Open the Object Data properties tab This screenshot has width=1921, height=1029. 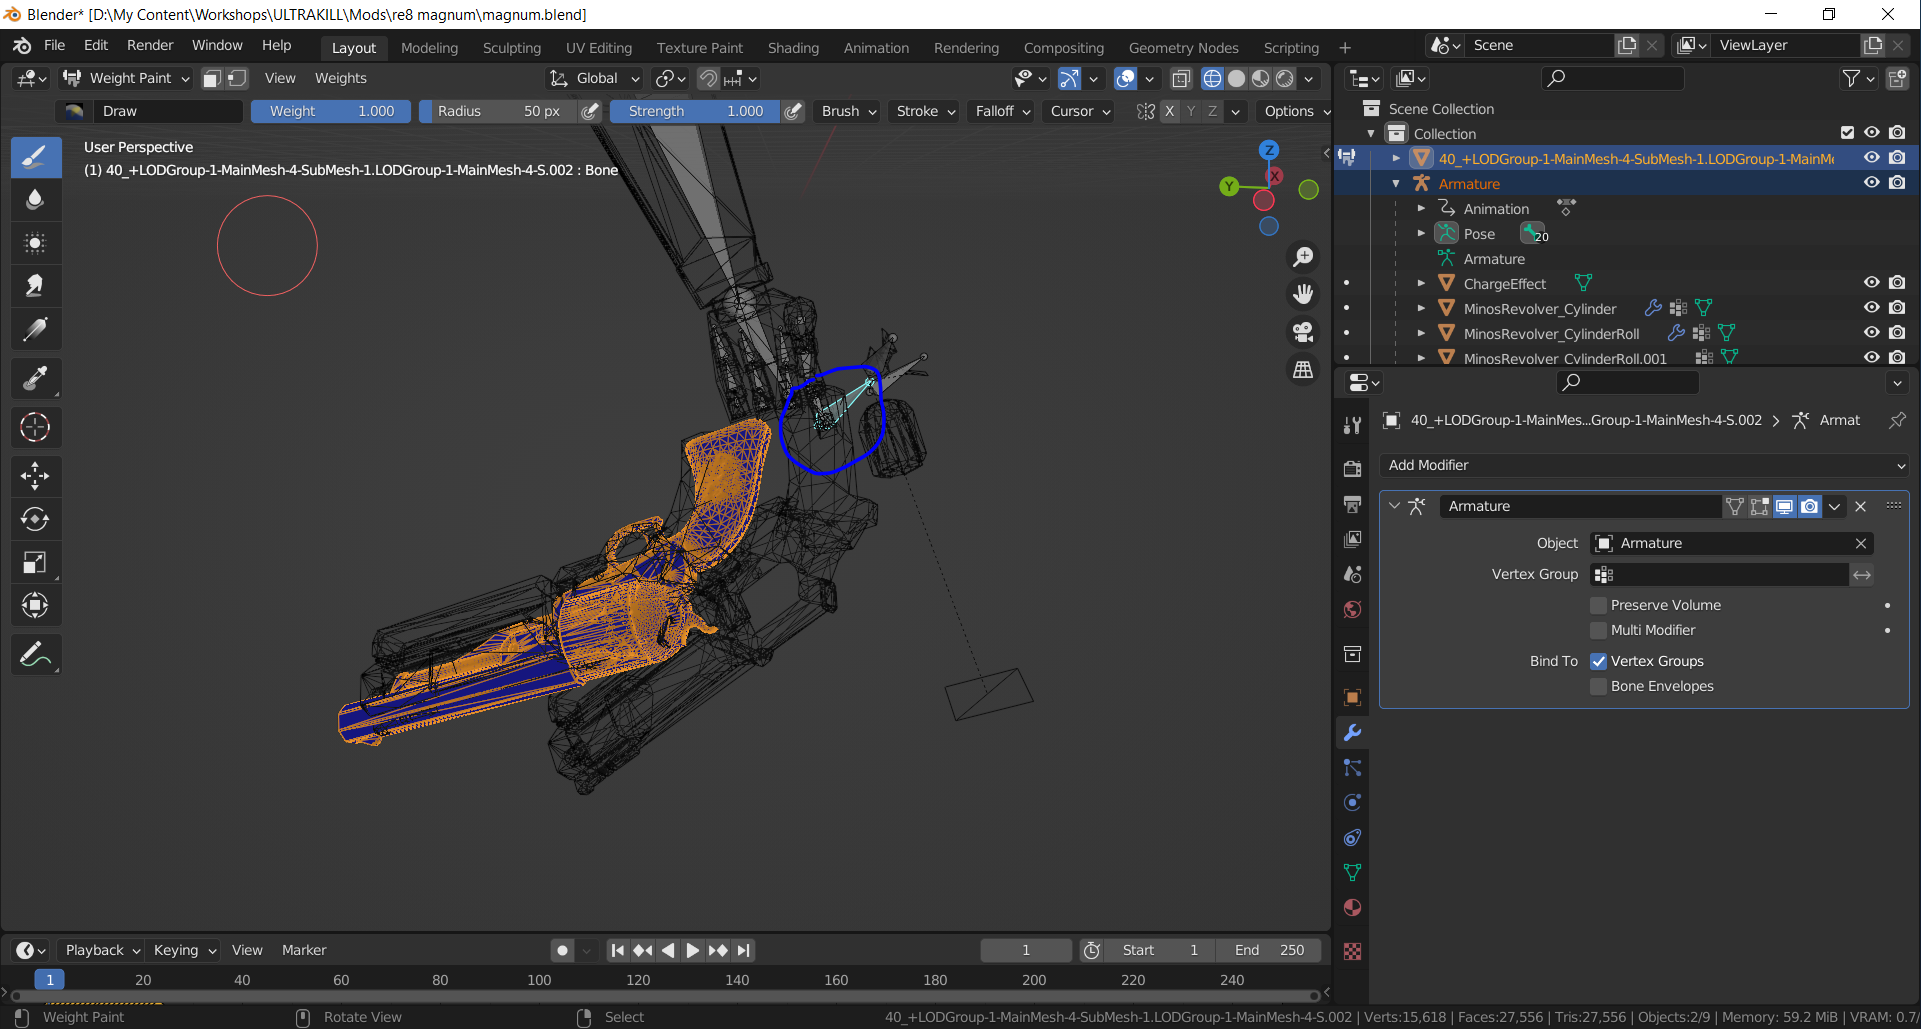click(x=1352, y=872)
